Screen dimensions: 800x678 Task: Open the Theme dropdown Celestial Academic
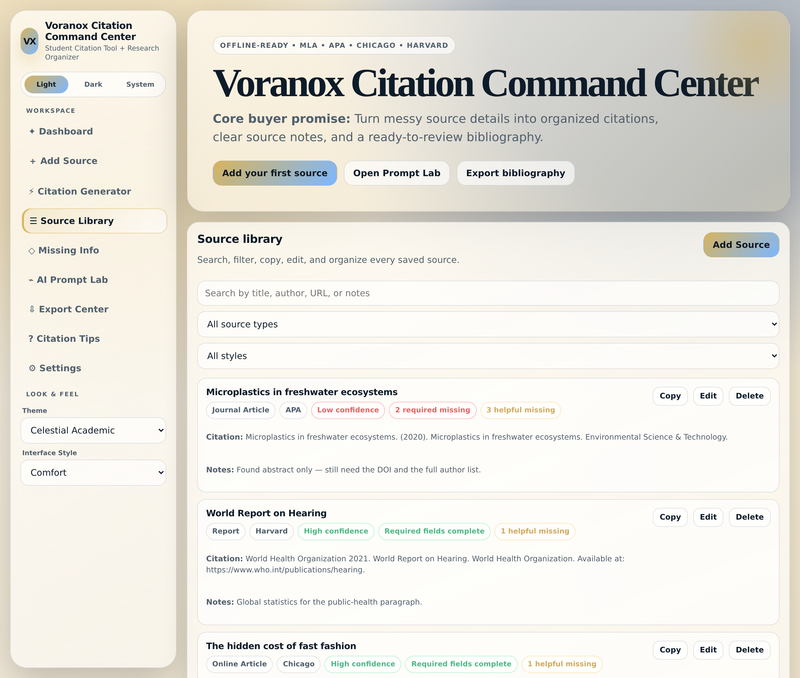click(x=93, y=431)
